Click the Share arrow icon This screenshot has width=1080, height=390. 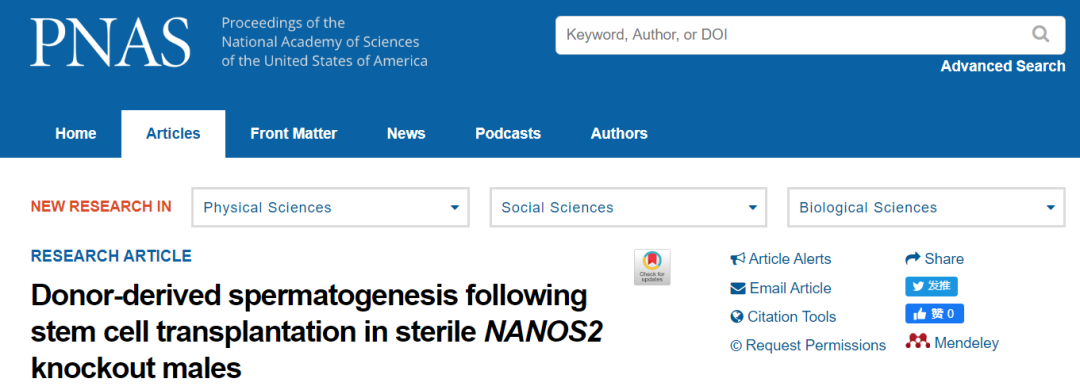tap(913, 259)
